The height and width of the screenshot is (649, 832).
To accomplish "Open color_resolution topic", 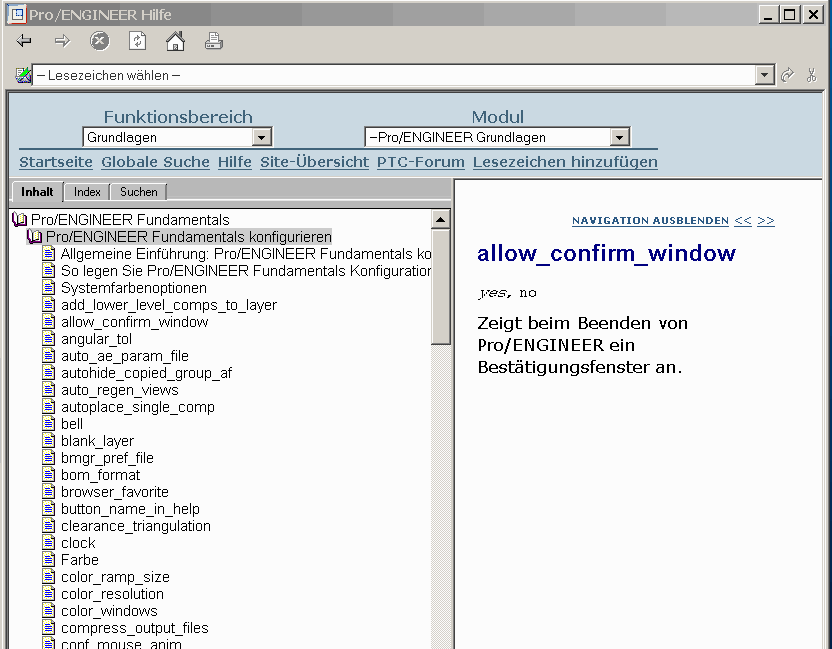I will coord(112,593).
